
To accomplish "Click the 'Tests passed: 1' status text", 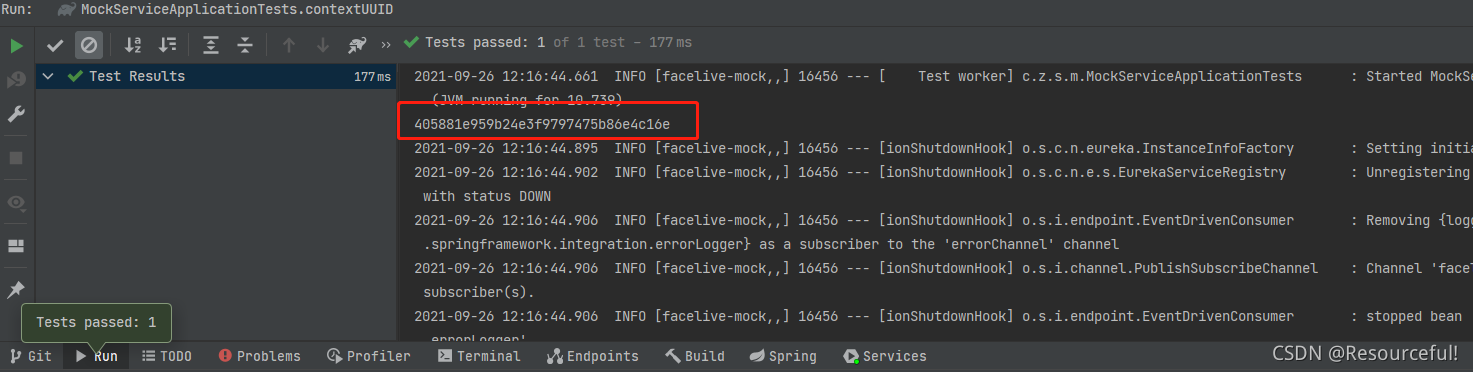I will point(484,42).
